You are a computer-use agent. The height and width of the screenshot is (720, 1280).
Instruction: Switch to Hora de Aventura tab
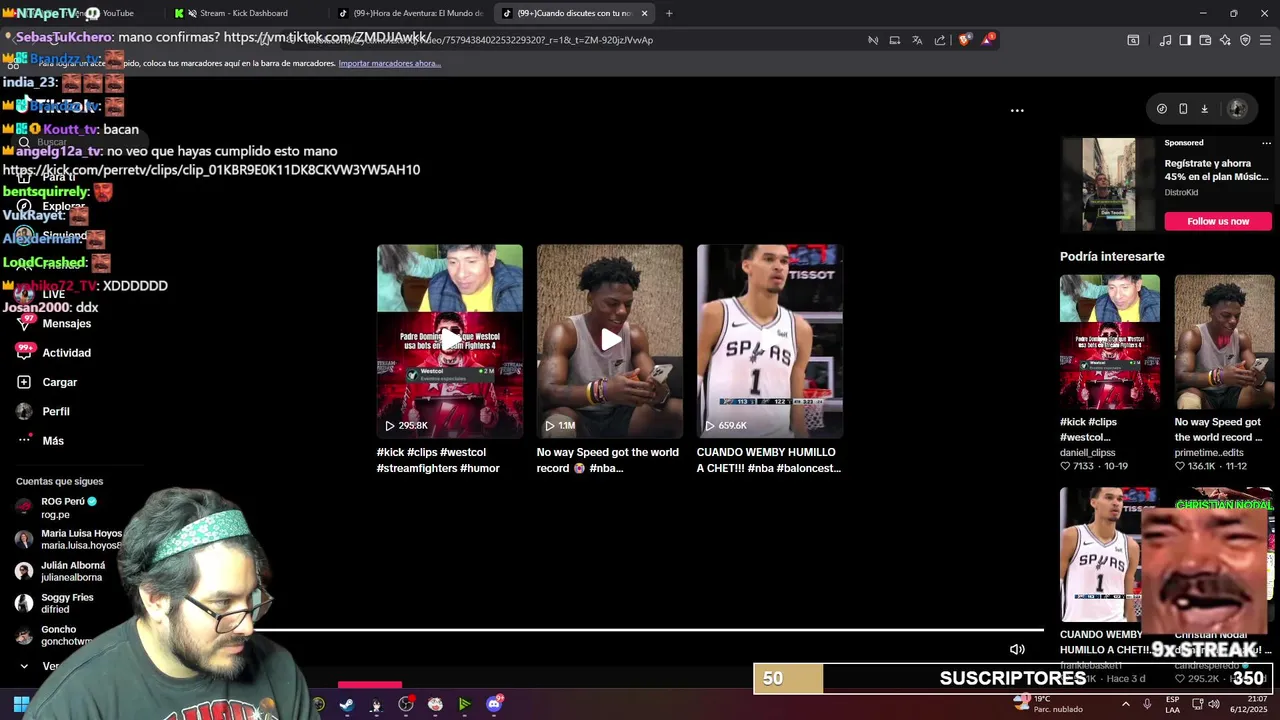(410, 13)
